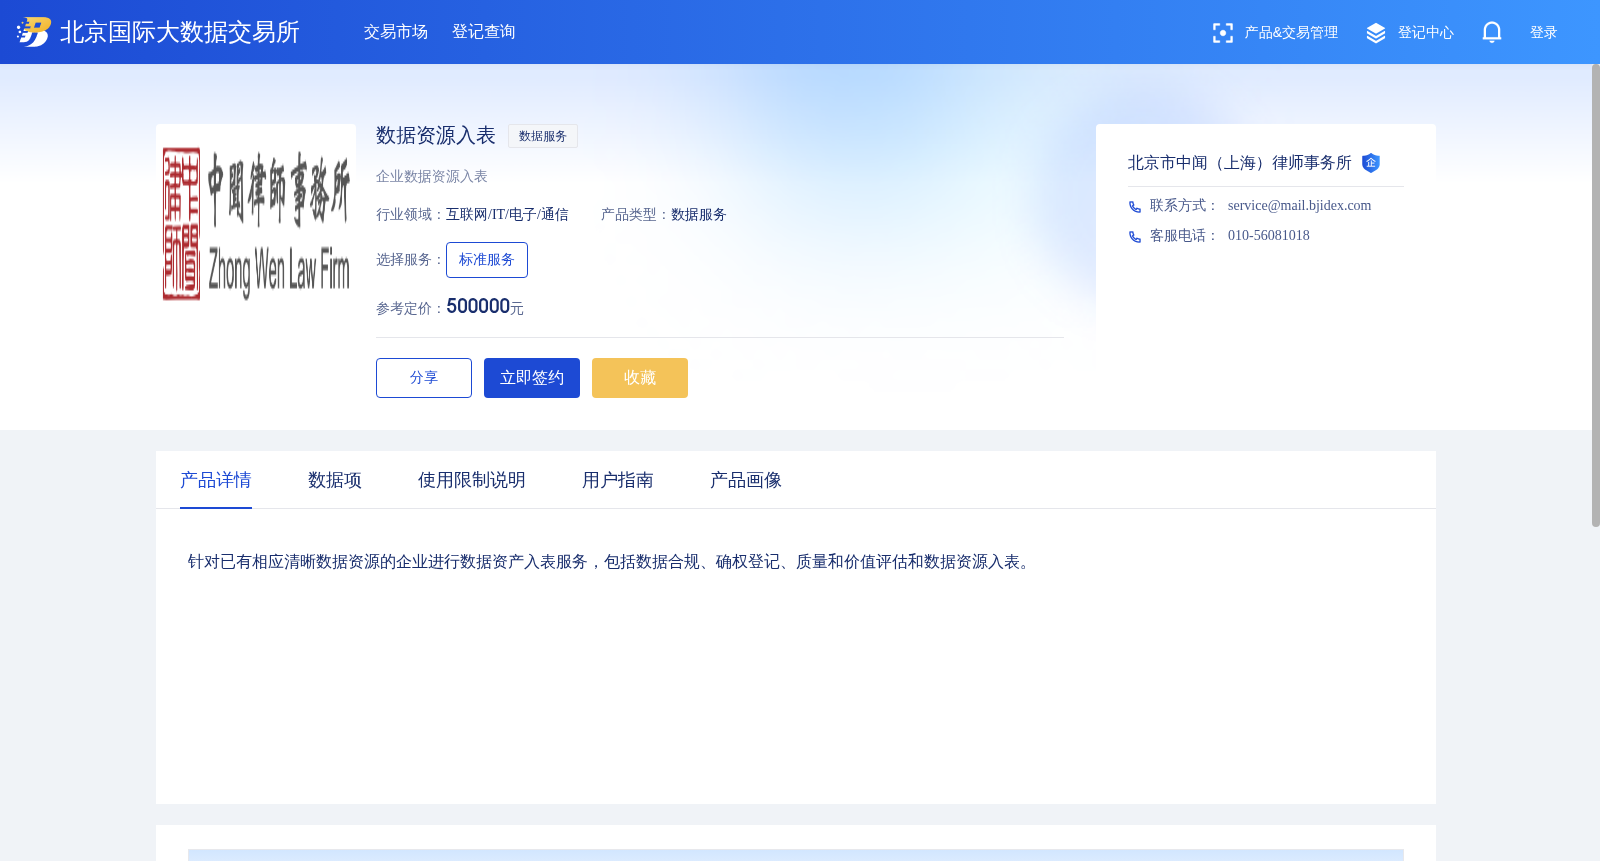Click the 分享 button
Image resolution: width=1600 pixels, height=861 pixels.
(424, 378)
